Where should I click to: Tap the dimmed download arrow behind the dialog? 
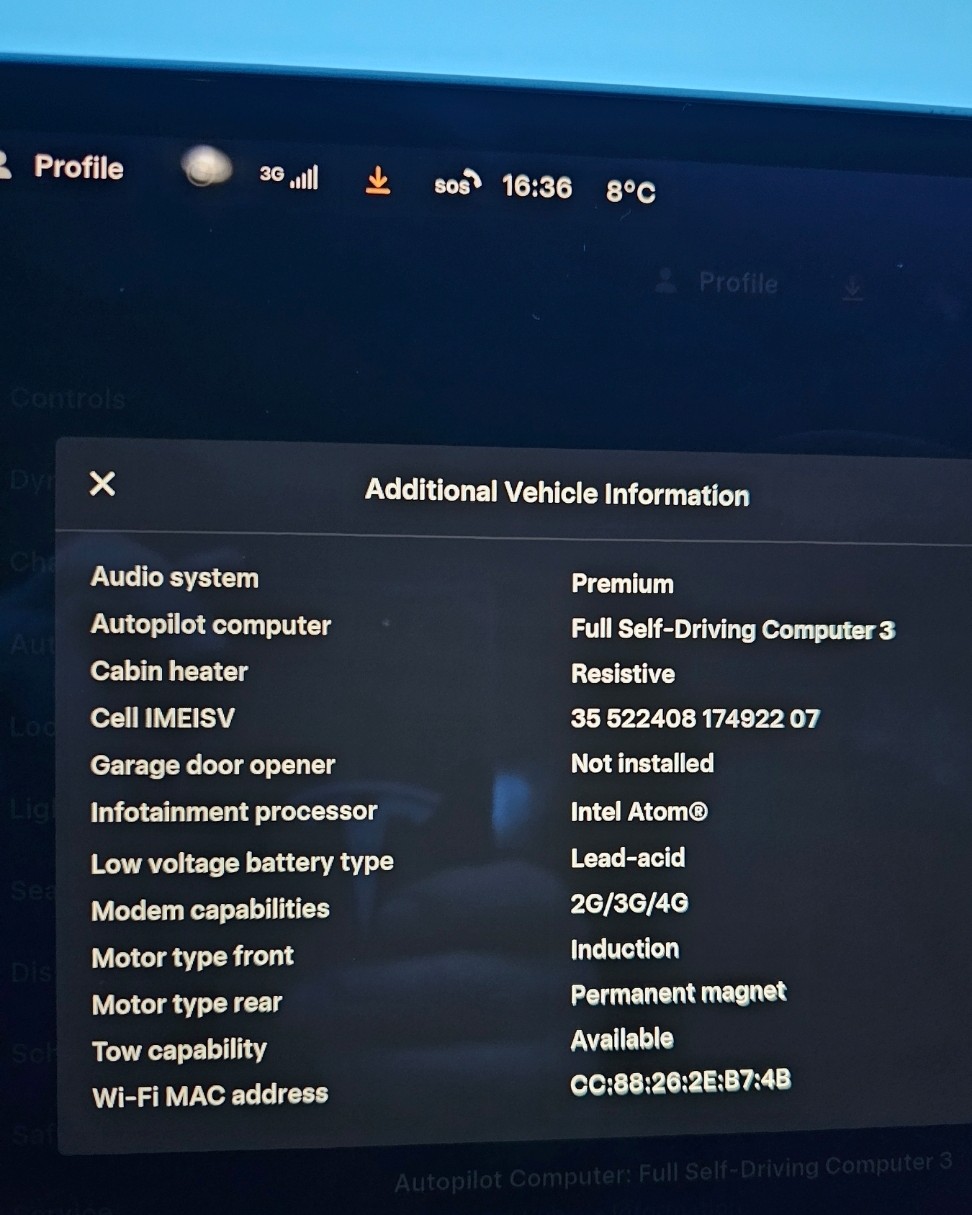(851, 290)
